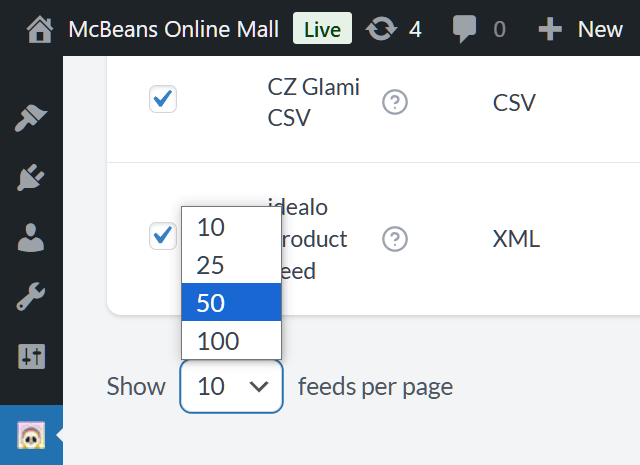Open the comments bubble icon
This screenshot has height=465, width=640.
pos(464,29)
